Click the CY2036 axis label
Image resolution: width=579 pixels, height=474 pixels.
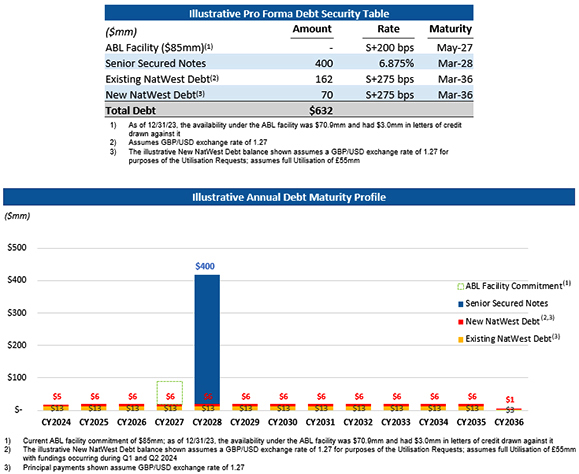(x=509, y=422)
